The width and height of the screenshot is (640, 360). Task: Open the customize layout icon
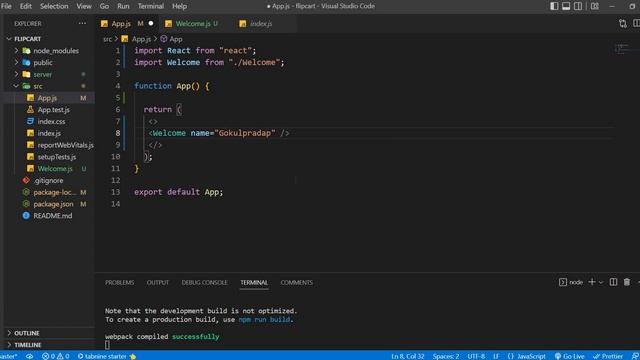pyautogui.click(x=595, y=6)
